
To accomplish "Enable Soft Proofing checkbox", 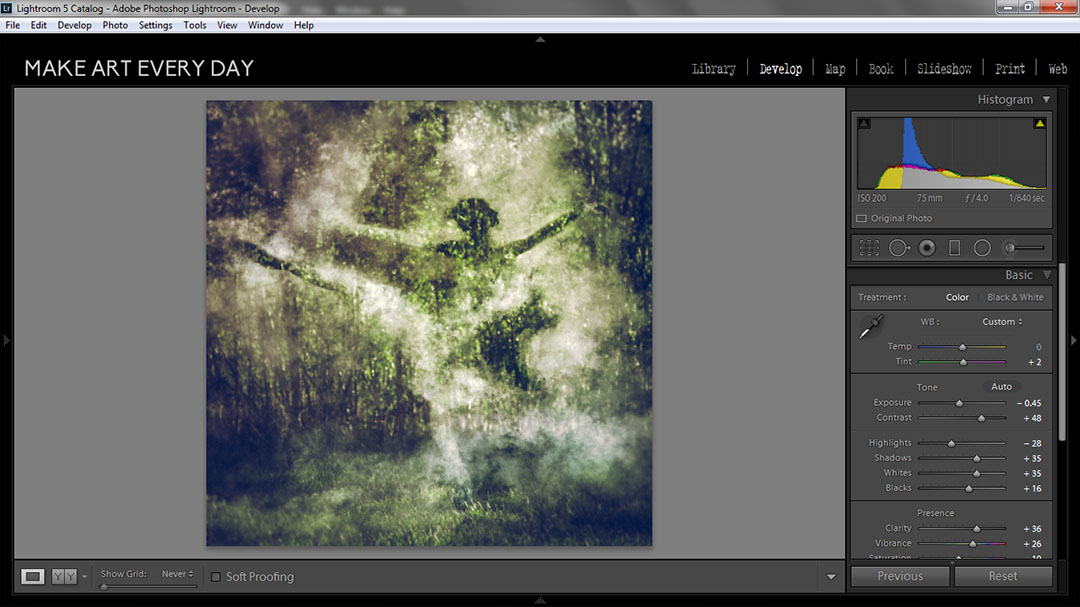I will coord(216,577).
